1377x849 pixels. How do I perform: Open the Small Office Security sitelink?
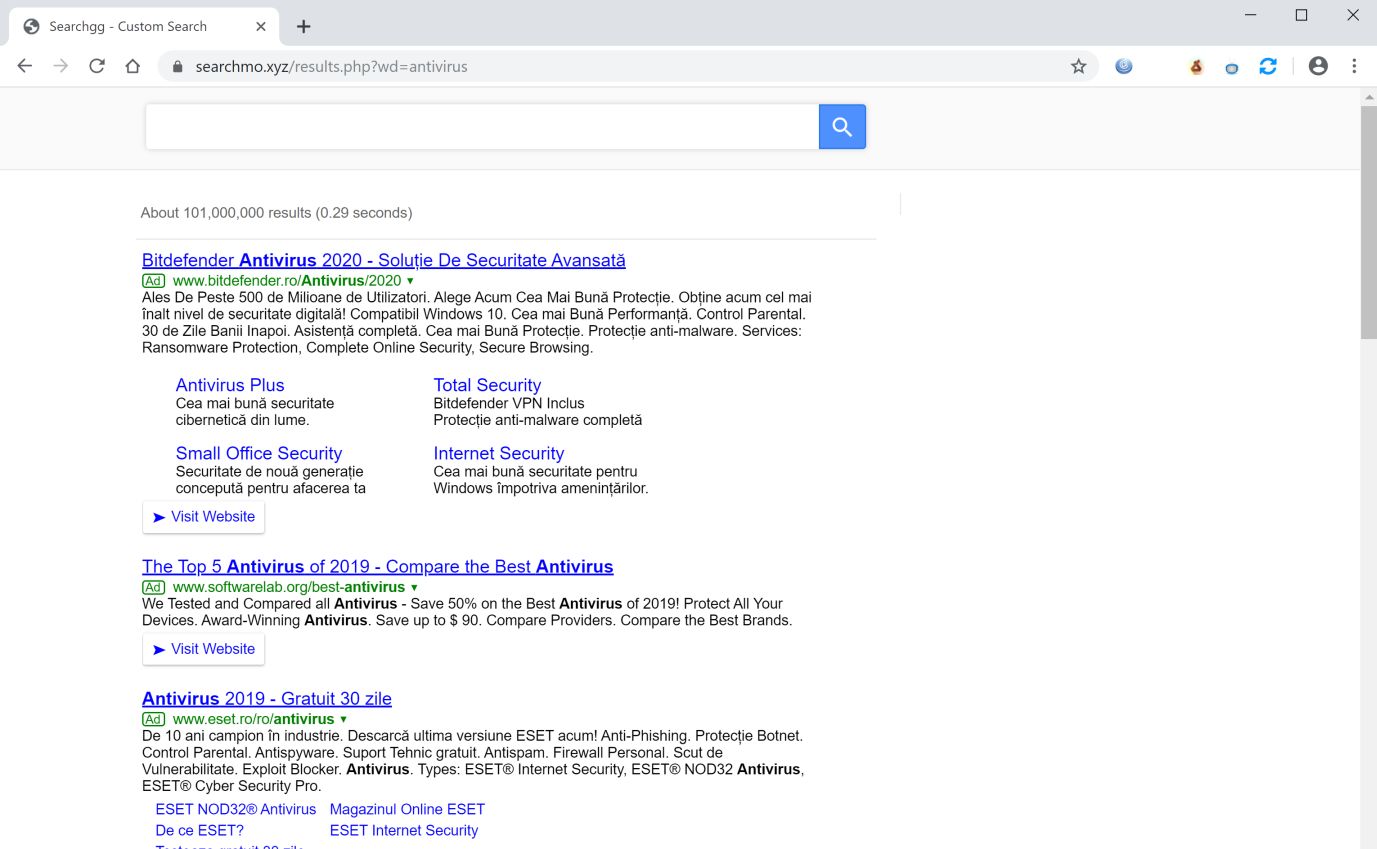point(259,453)
